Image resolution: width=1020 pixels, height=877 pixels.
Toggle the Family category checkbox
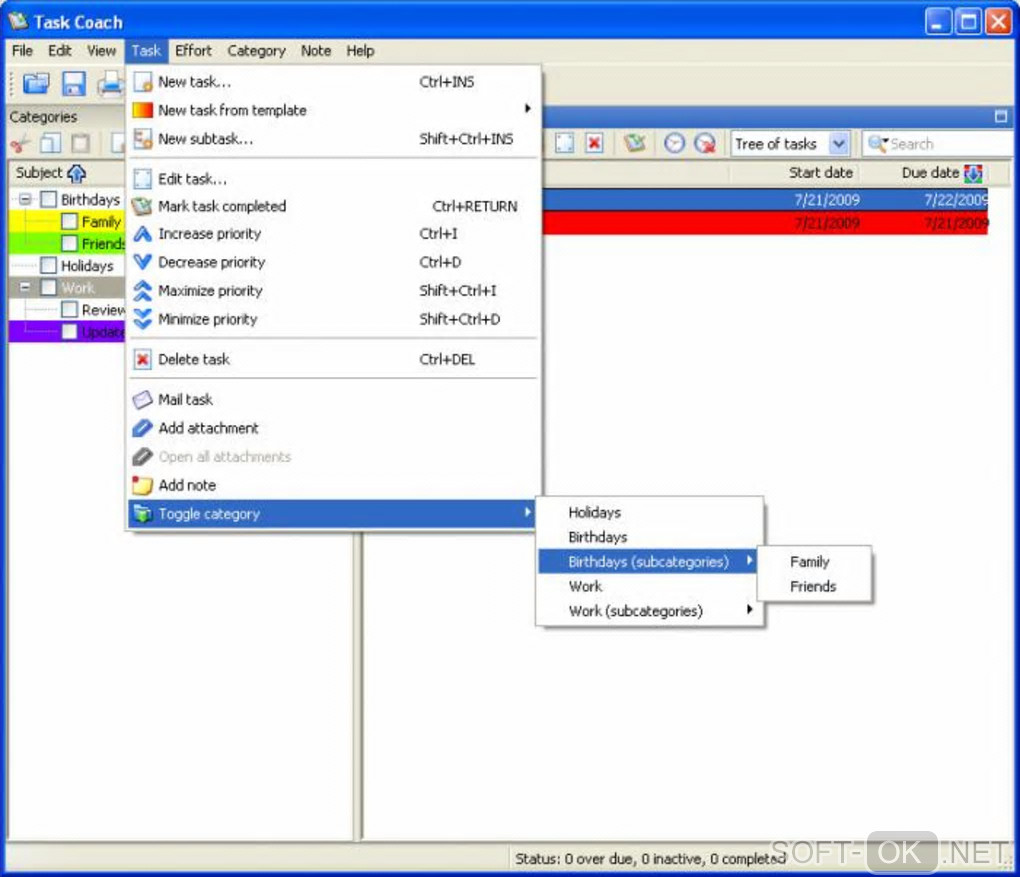point(70,221)
